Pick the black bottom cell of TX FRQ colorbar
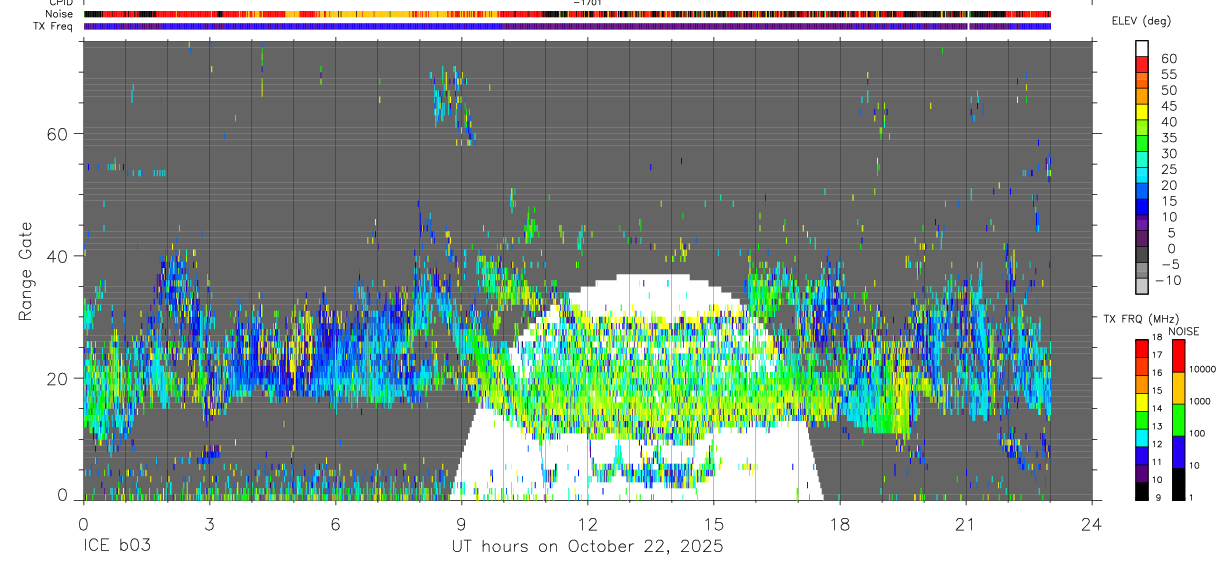1228x567 pixels. point(1141,491)
